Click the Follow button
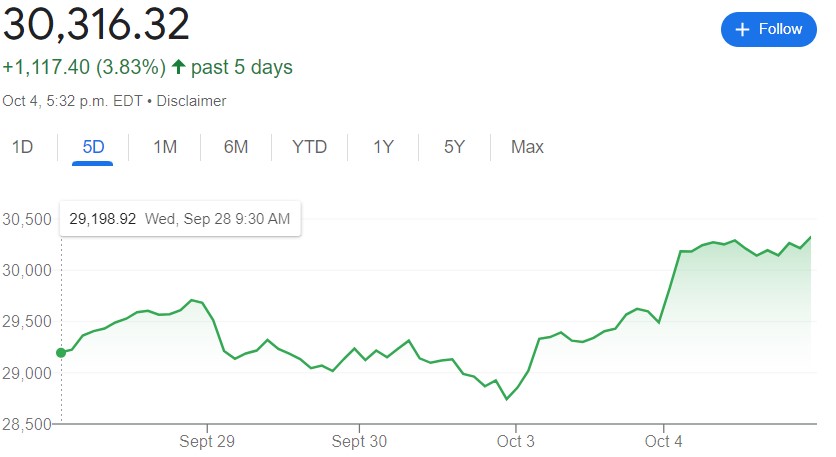 coord(769,29)
